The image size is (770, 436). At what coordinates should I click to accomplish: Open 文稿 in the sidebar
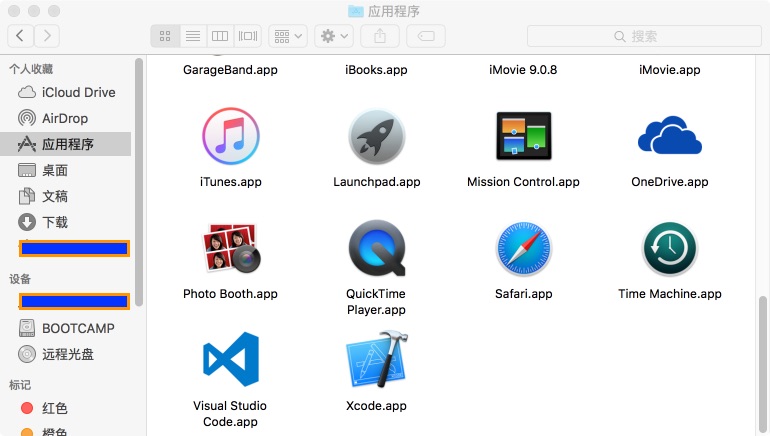point(66,196)
